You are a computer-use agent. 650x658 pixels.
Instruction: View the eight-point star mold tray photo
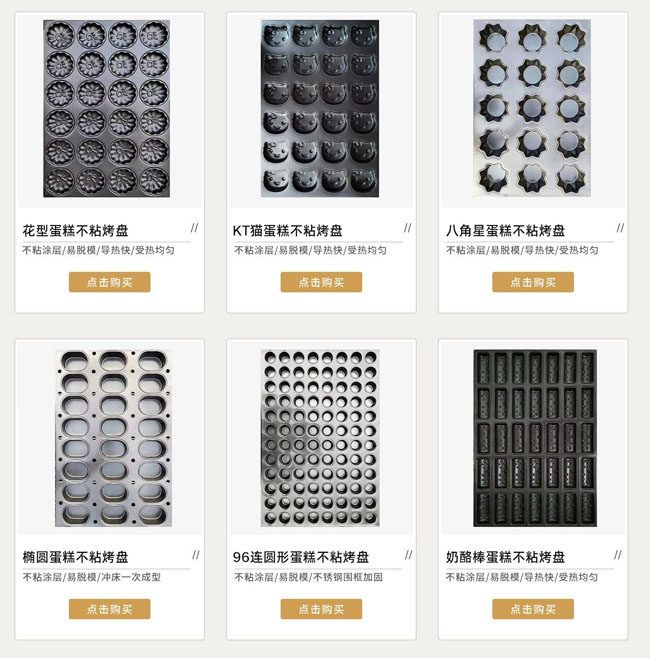point(532,108)
